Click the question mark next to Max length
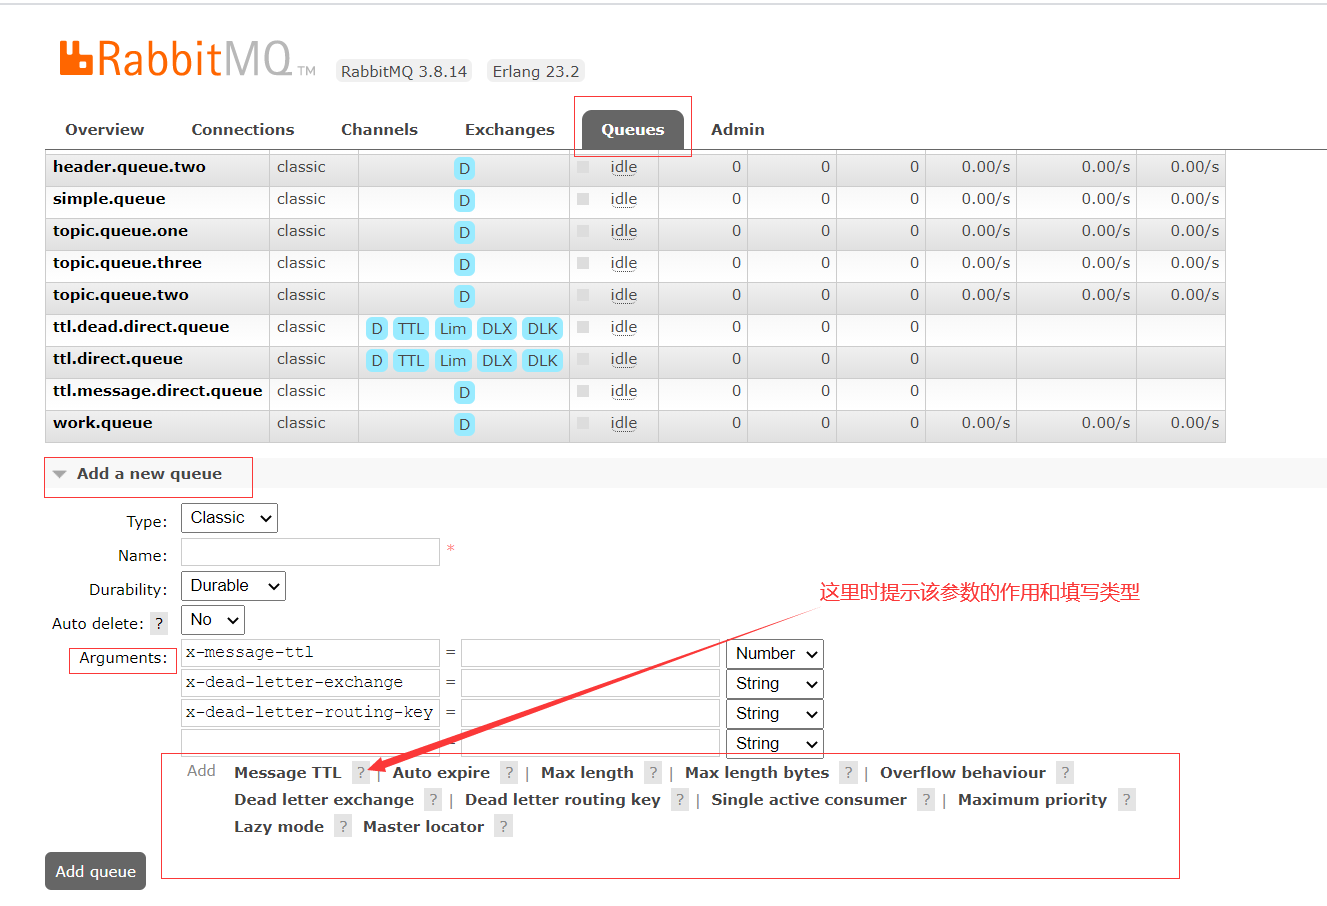The width and height of the screenshot is (1327, 906). pos(653,773)
